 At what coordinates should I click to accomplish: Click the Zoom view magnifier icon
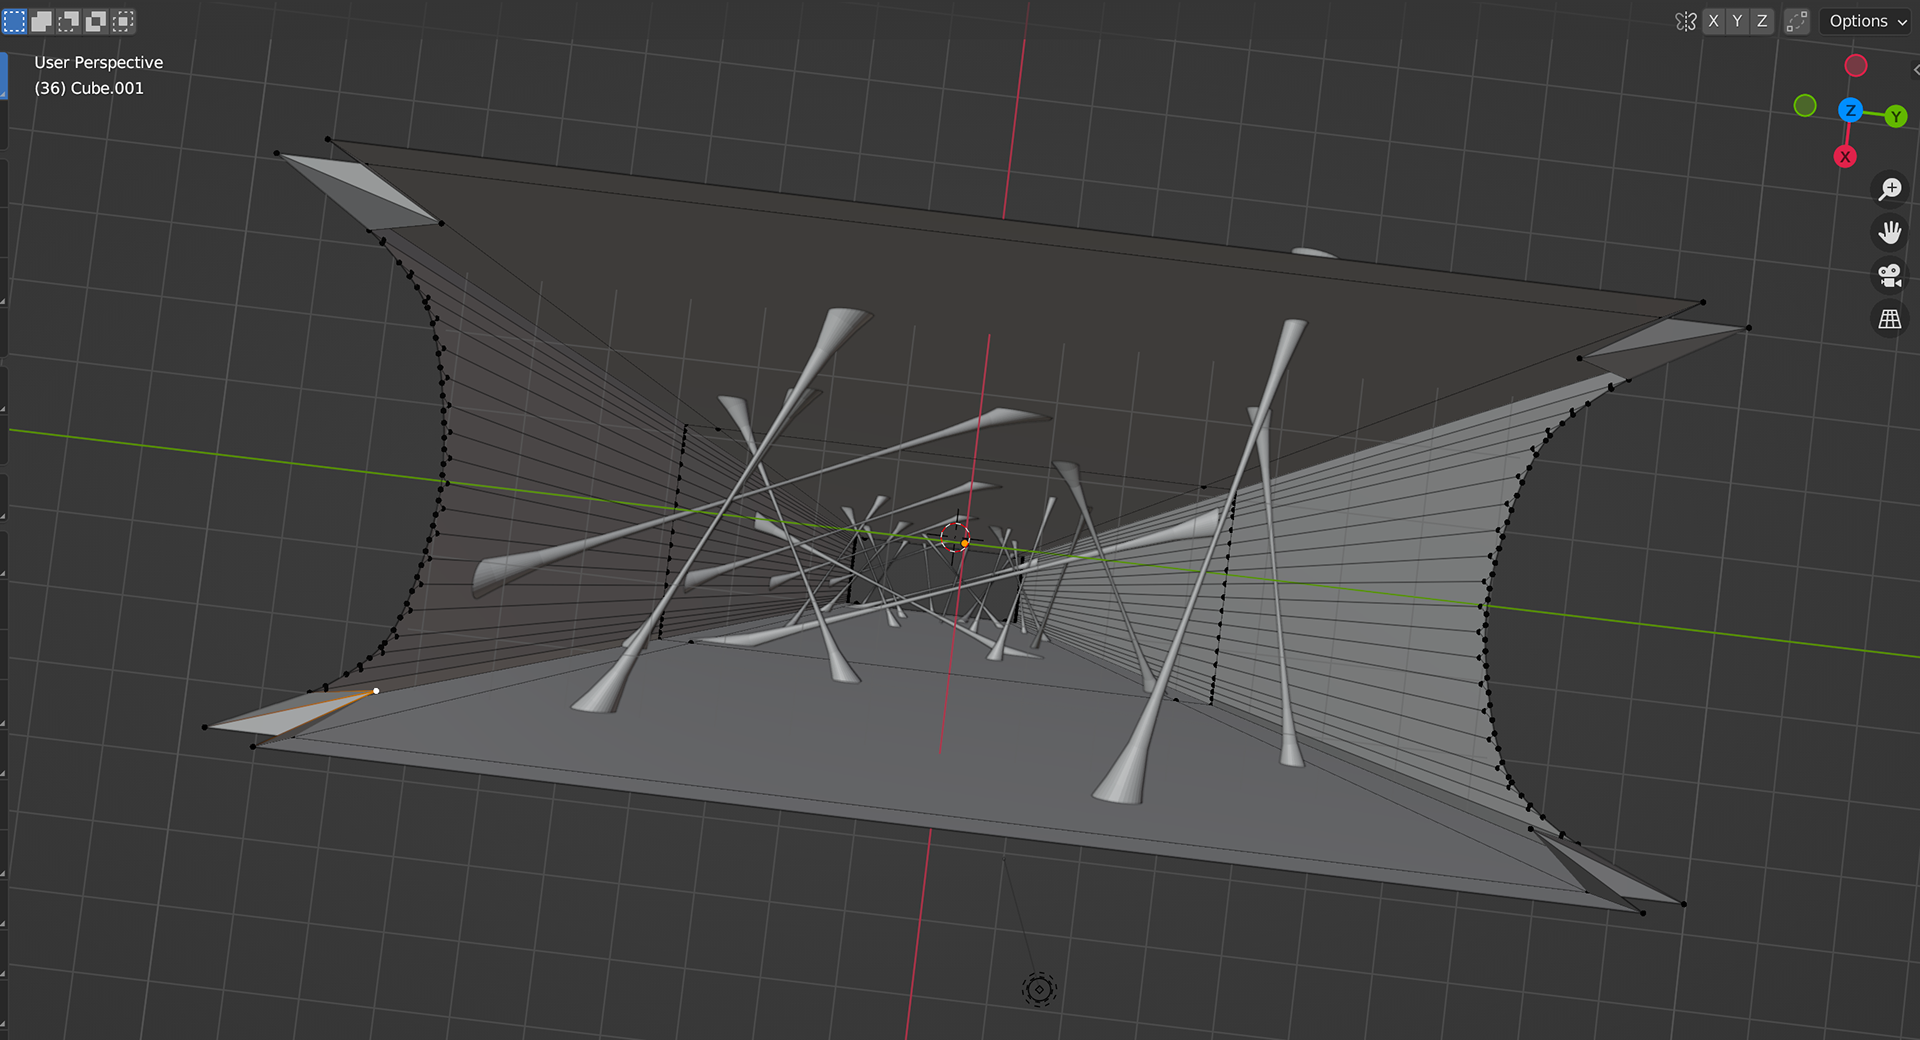click(x=1890, y=189)
